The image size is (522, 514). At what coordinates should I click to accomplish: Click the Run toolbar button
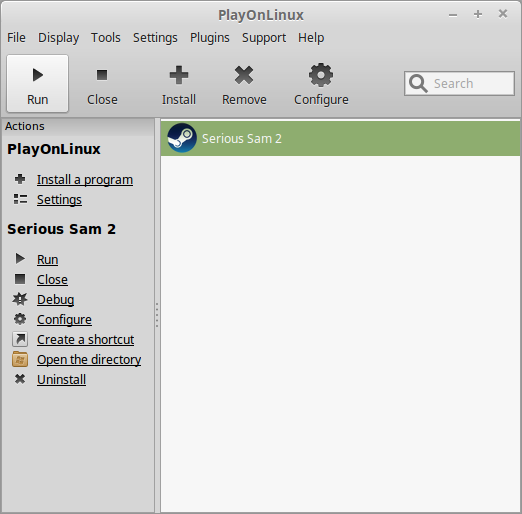pyautogui.click(x=37, y=83)
